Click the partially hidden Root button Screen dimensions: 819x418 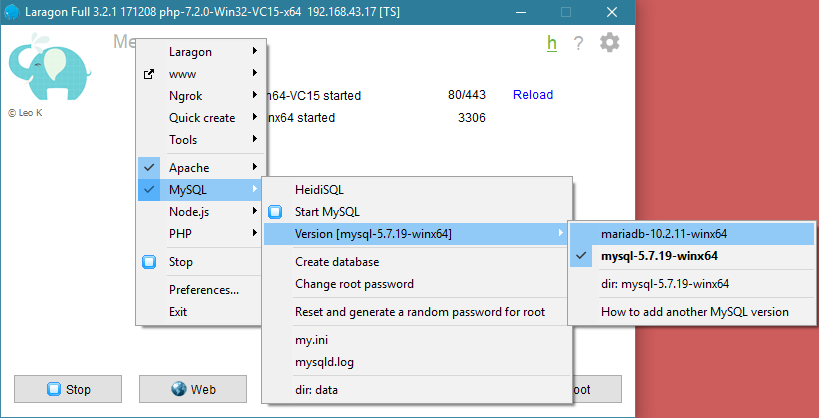pos(597,389)
